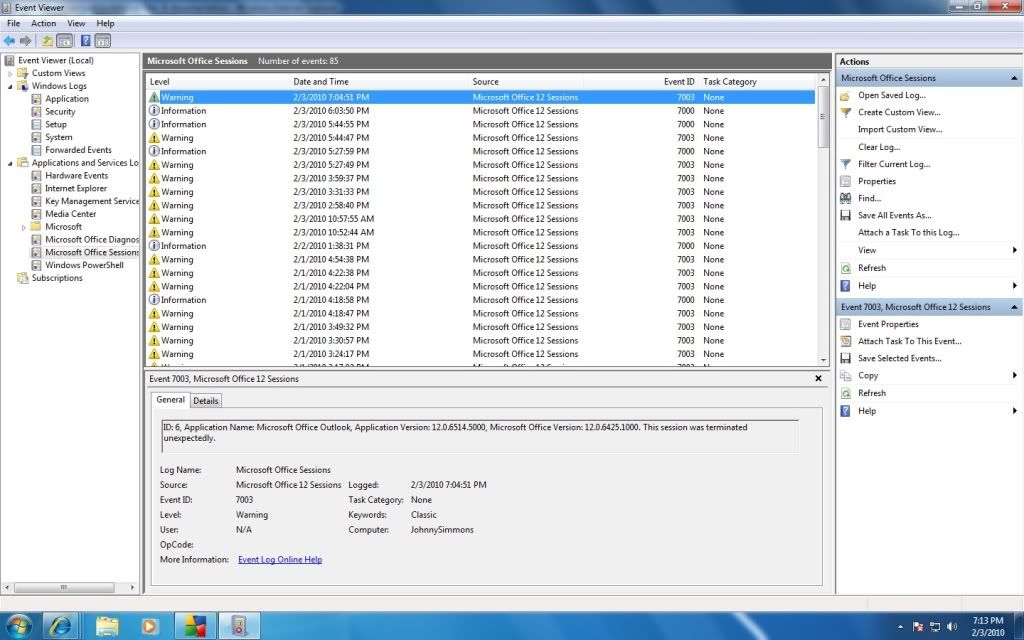The image size is (1024, 640).
Task: Expand the Copy submenu arrow
Action: (x=1014, y=376)
